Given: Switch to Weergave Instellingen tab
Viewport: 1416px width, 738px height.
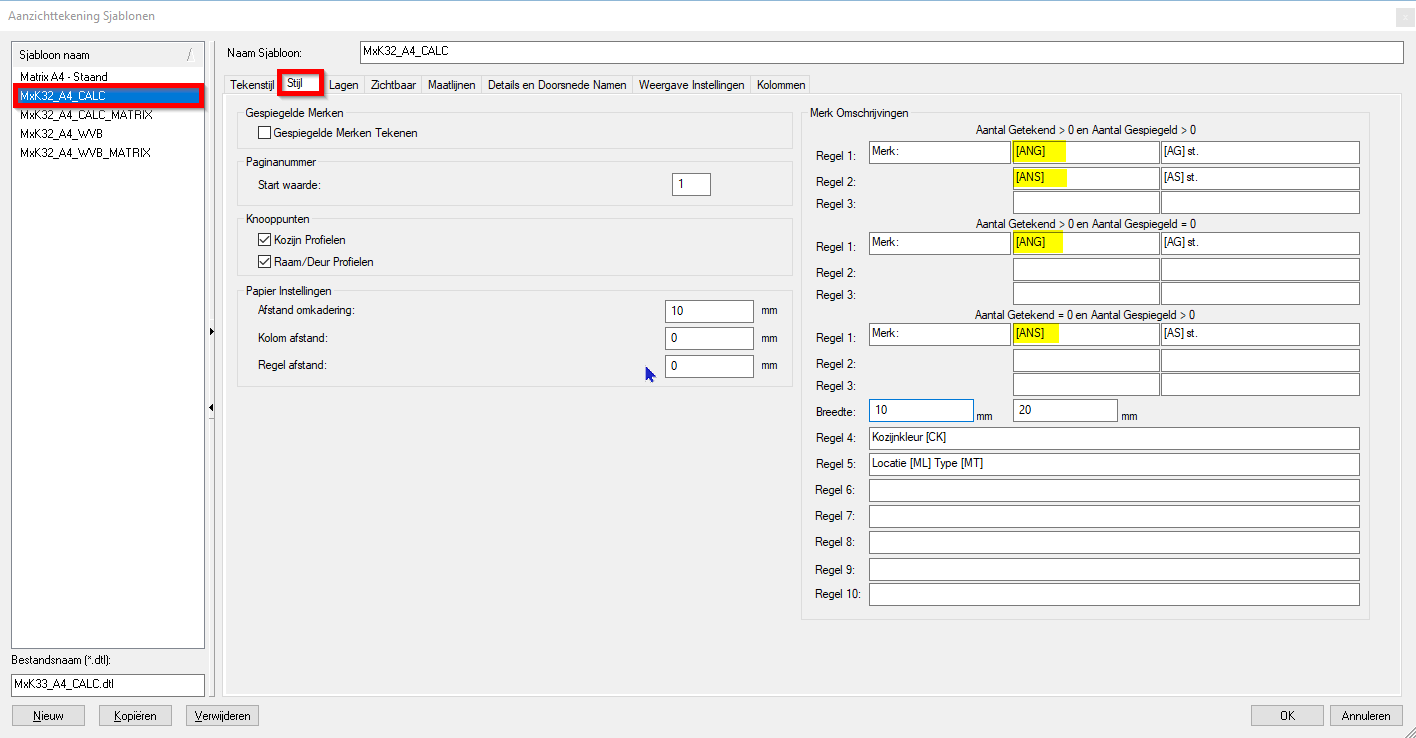Looking at the screenshot, I should (x=692, y=85).
